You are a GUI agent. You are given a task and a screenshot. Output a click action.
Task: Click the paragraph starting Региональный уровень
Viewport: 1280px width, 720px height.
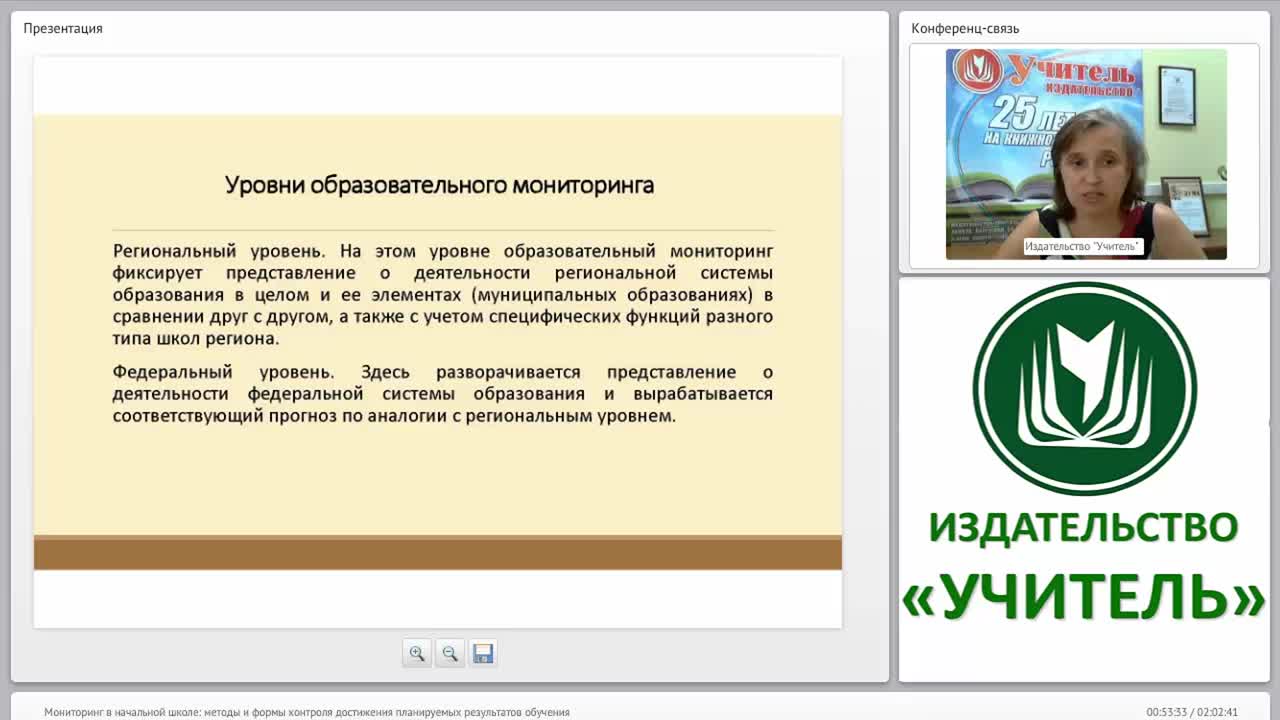click(x=443, y=294)
